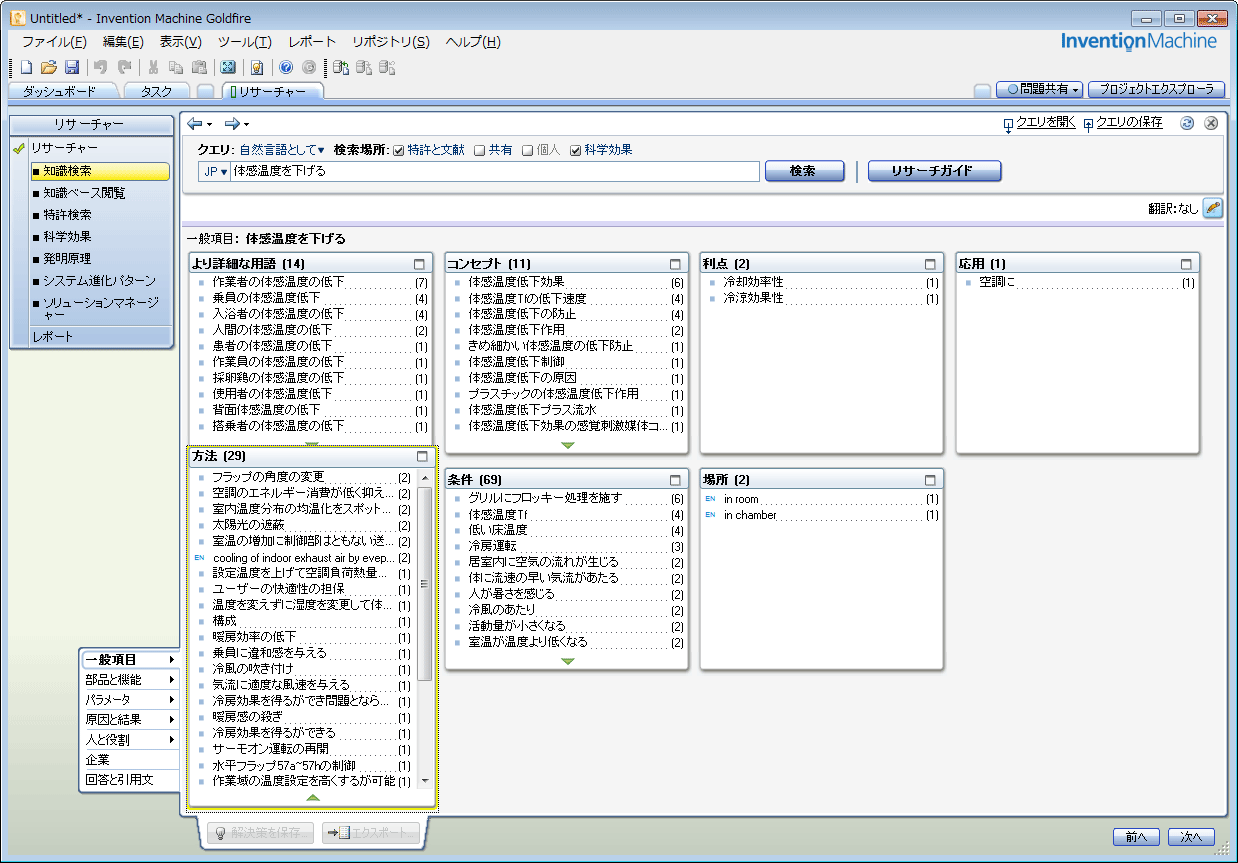1238x863 pixels.
Task: Open the ファイル menu
Action: coord(54,42)
